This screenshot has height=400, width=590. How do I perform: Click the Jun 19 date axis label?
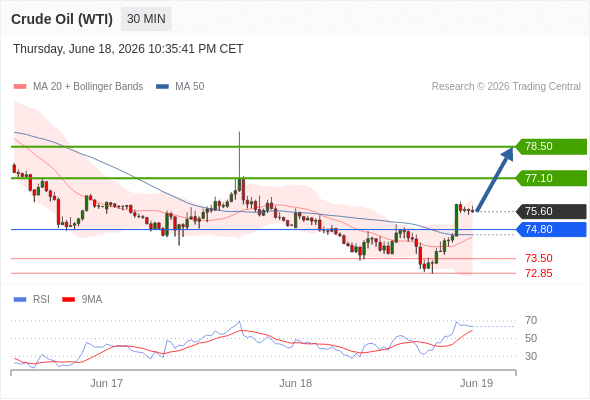pyautogui.click(x=476, y=383)
